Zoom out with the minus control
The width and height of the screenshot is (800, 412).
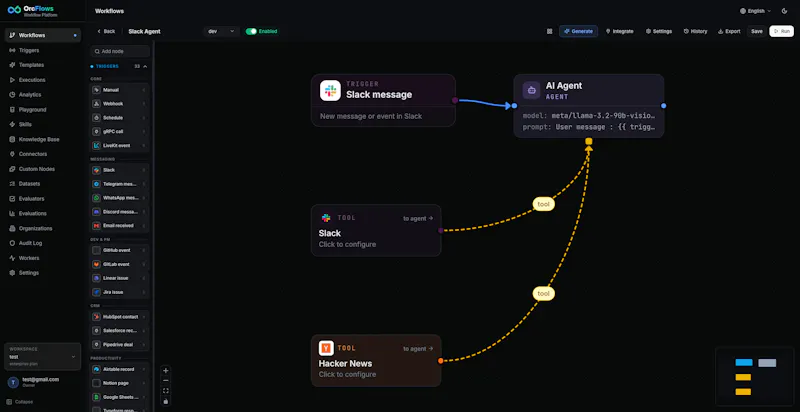[x=165, y=380]
